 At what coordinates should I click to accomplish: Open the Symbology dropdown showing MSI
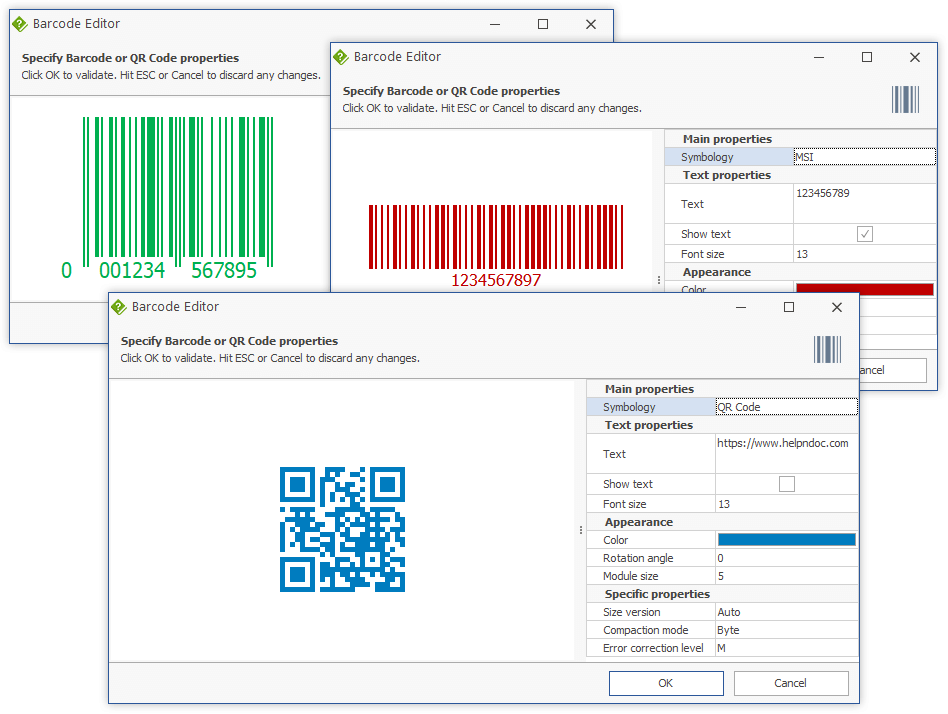(x=864, y=157)
